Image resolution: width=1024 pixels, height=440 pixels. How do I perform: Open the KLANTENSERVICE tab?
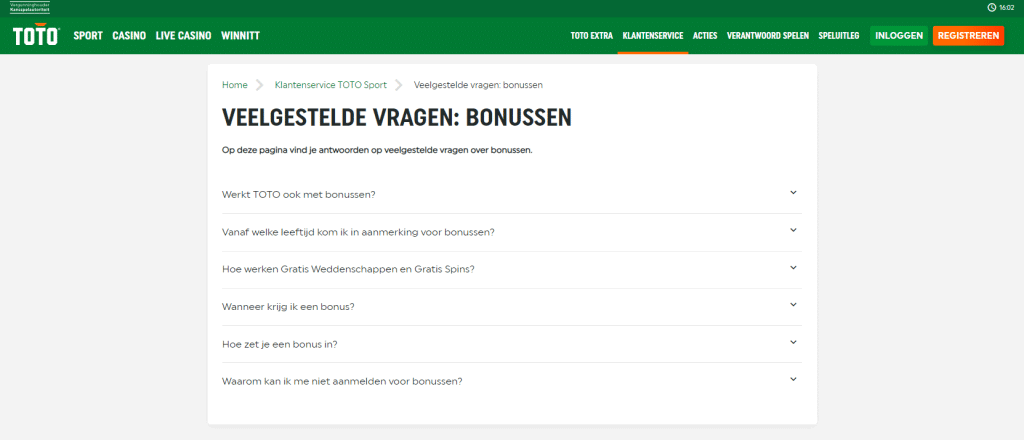click(653, 36)
